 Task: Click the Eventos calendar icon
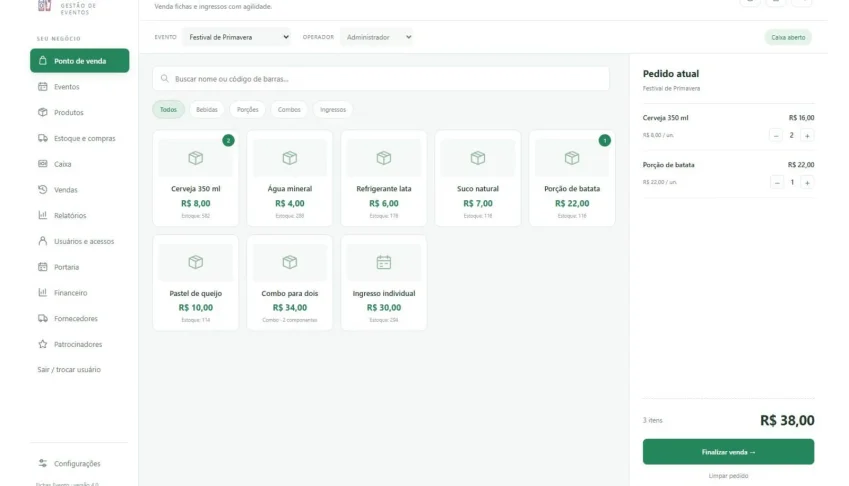pyautogui.click(x=43, y=87)
